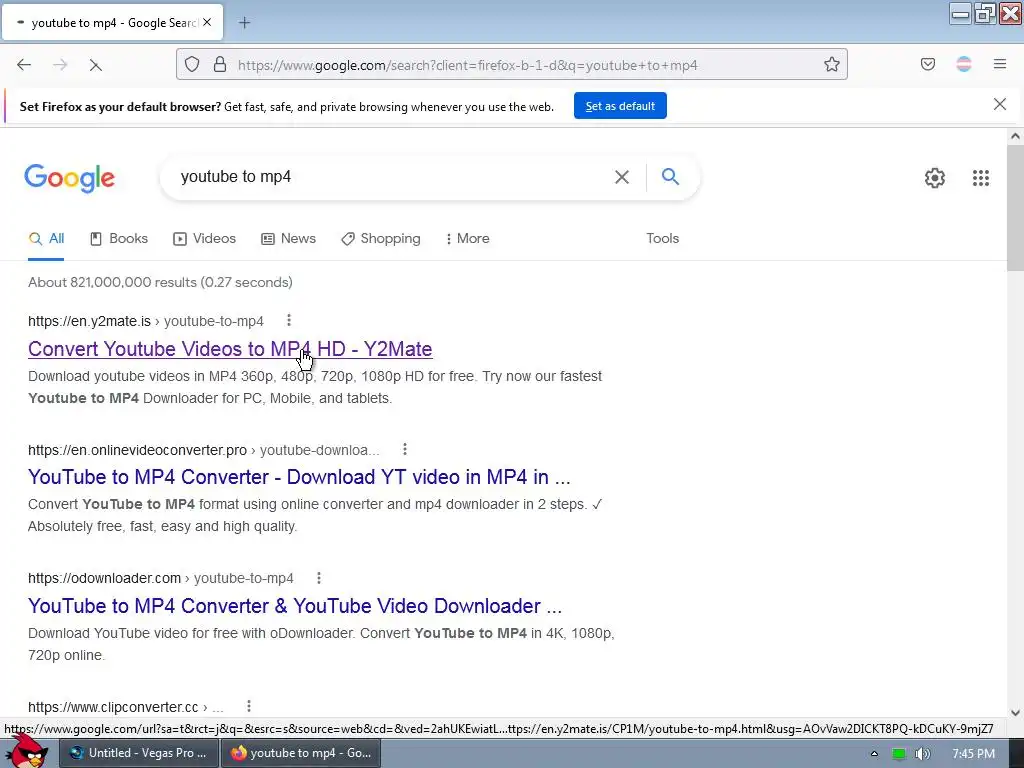Close the youtube to mp4 tab
The image size is (1024, 768).
[207, 22]
